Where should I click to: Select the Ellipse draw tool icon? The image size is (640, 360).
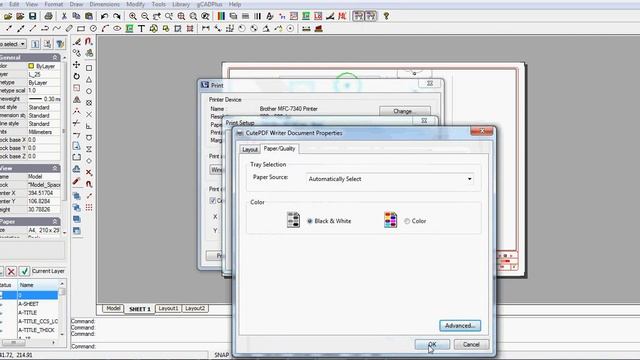coord(117,29)
